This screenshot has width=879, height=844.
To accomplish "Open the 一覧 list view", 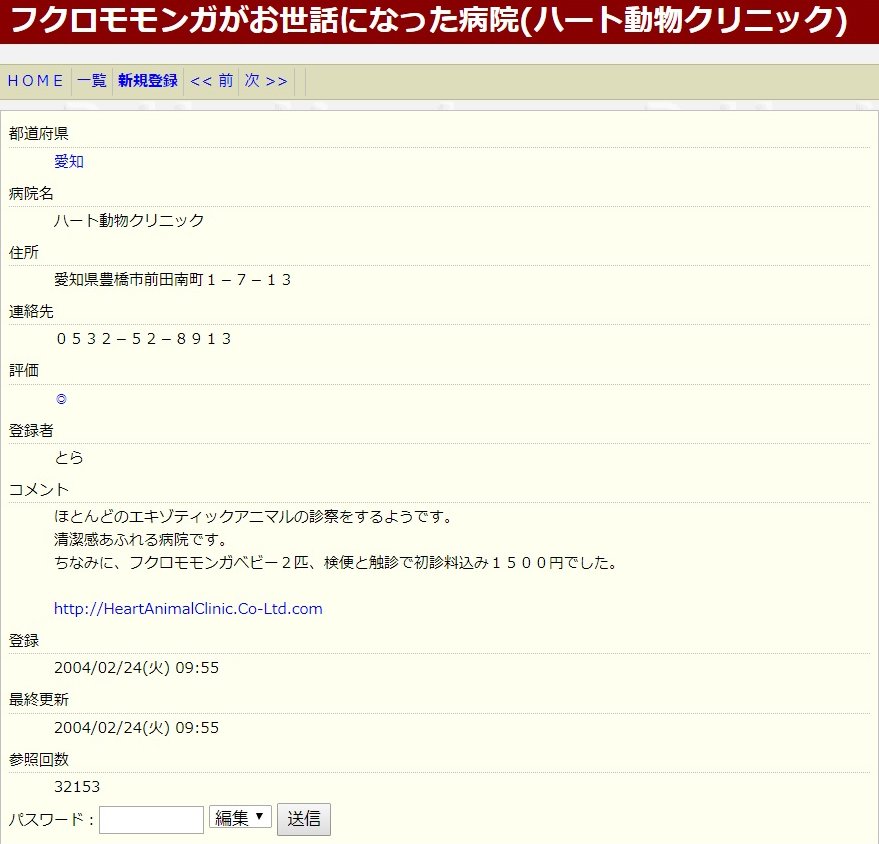I will [x=92, y=81].
